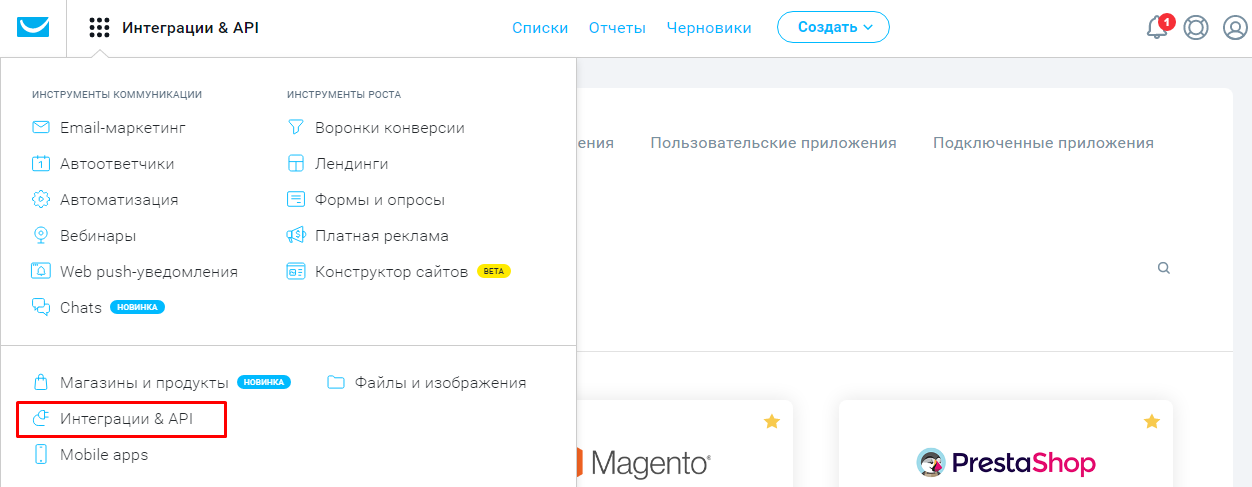Switch to Подключенные приложения tab
Screen dimensions: 1252x487
click(1043, 143)
